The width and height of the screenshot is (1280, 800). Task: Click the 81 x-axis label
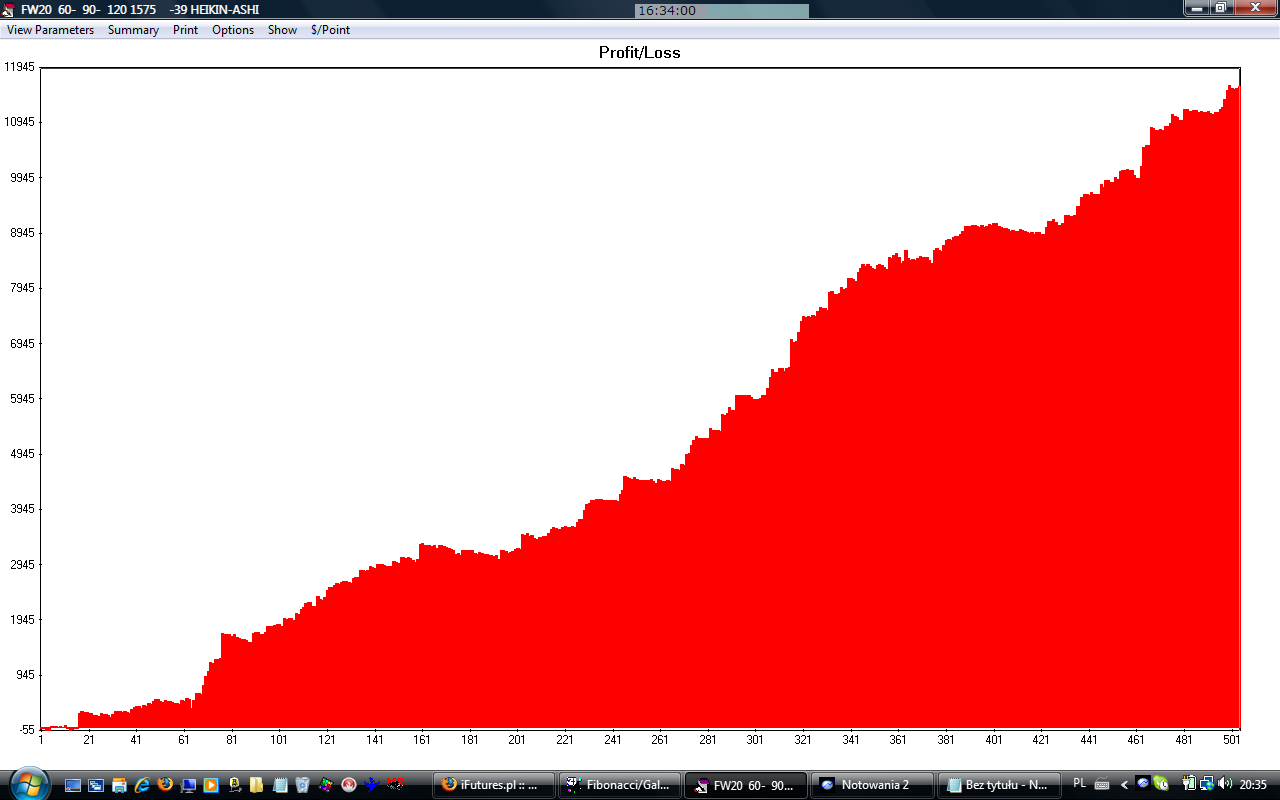231,740
